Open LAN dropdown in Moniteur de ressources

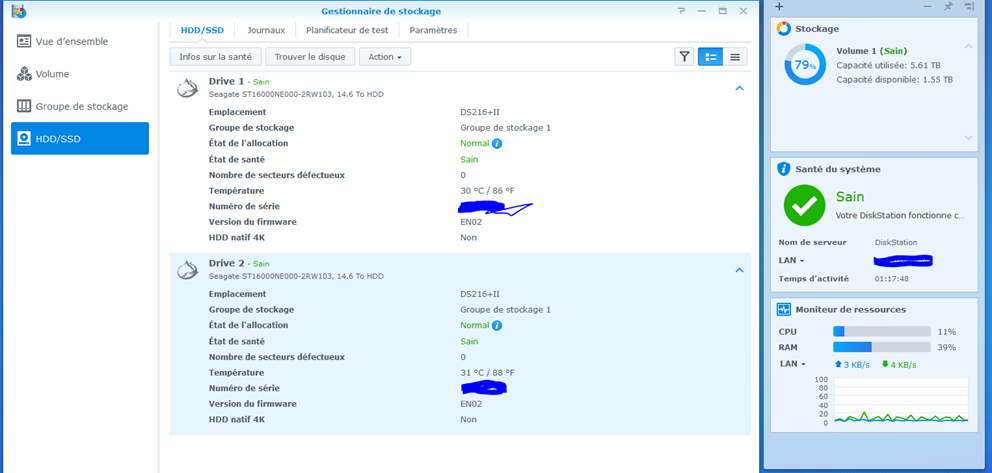coord(791,364)
